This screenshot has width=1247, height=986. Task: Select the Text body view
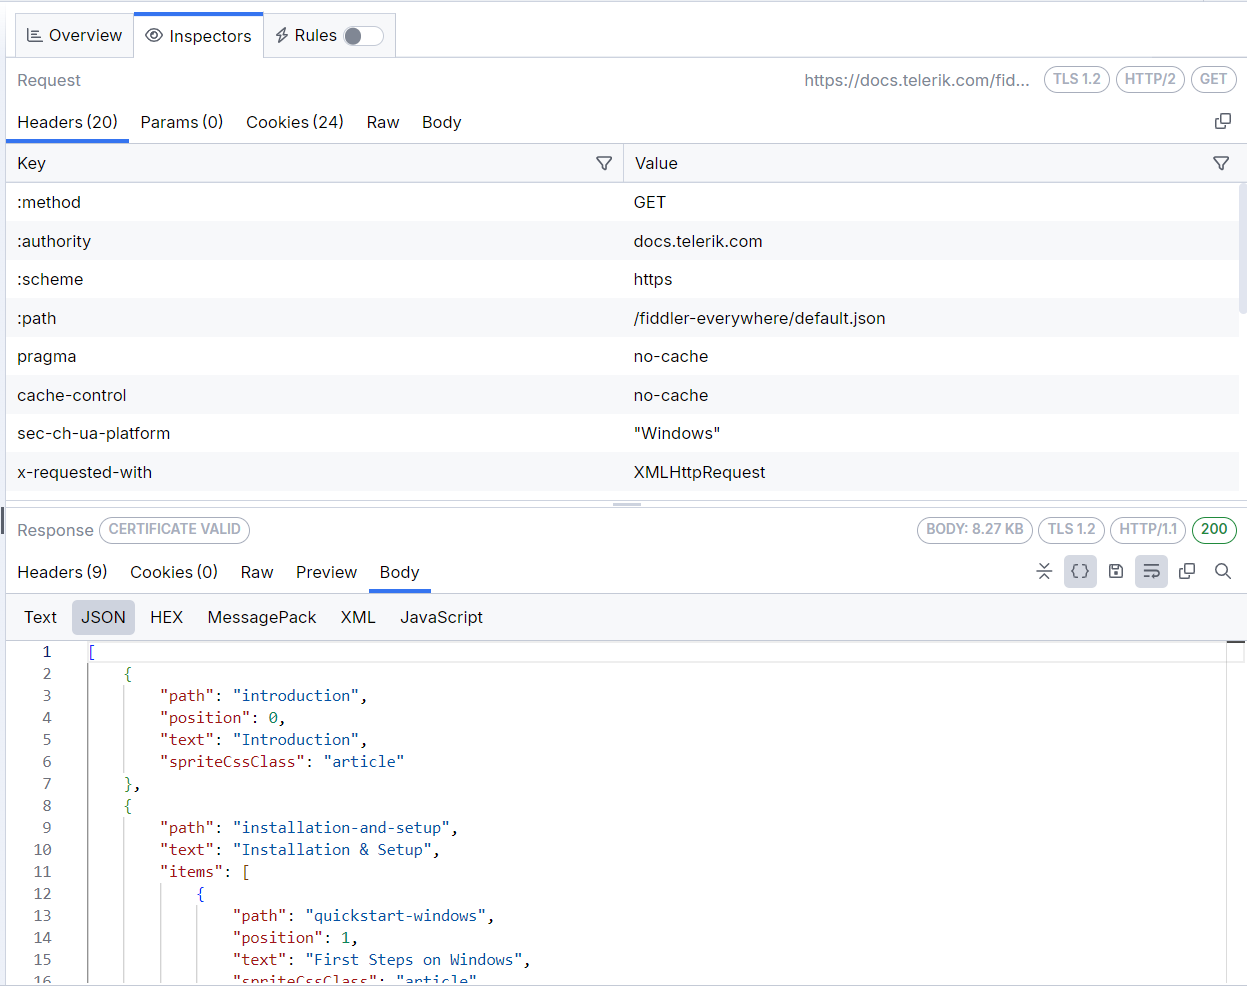click(40, 617)
